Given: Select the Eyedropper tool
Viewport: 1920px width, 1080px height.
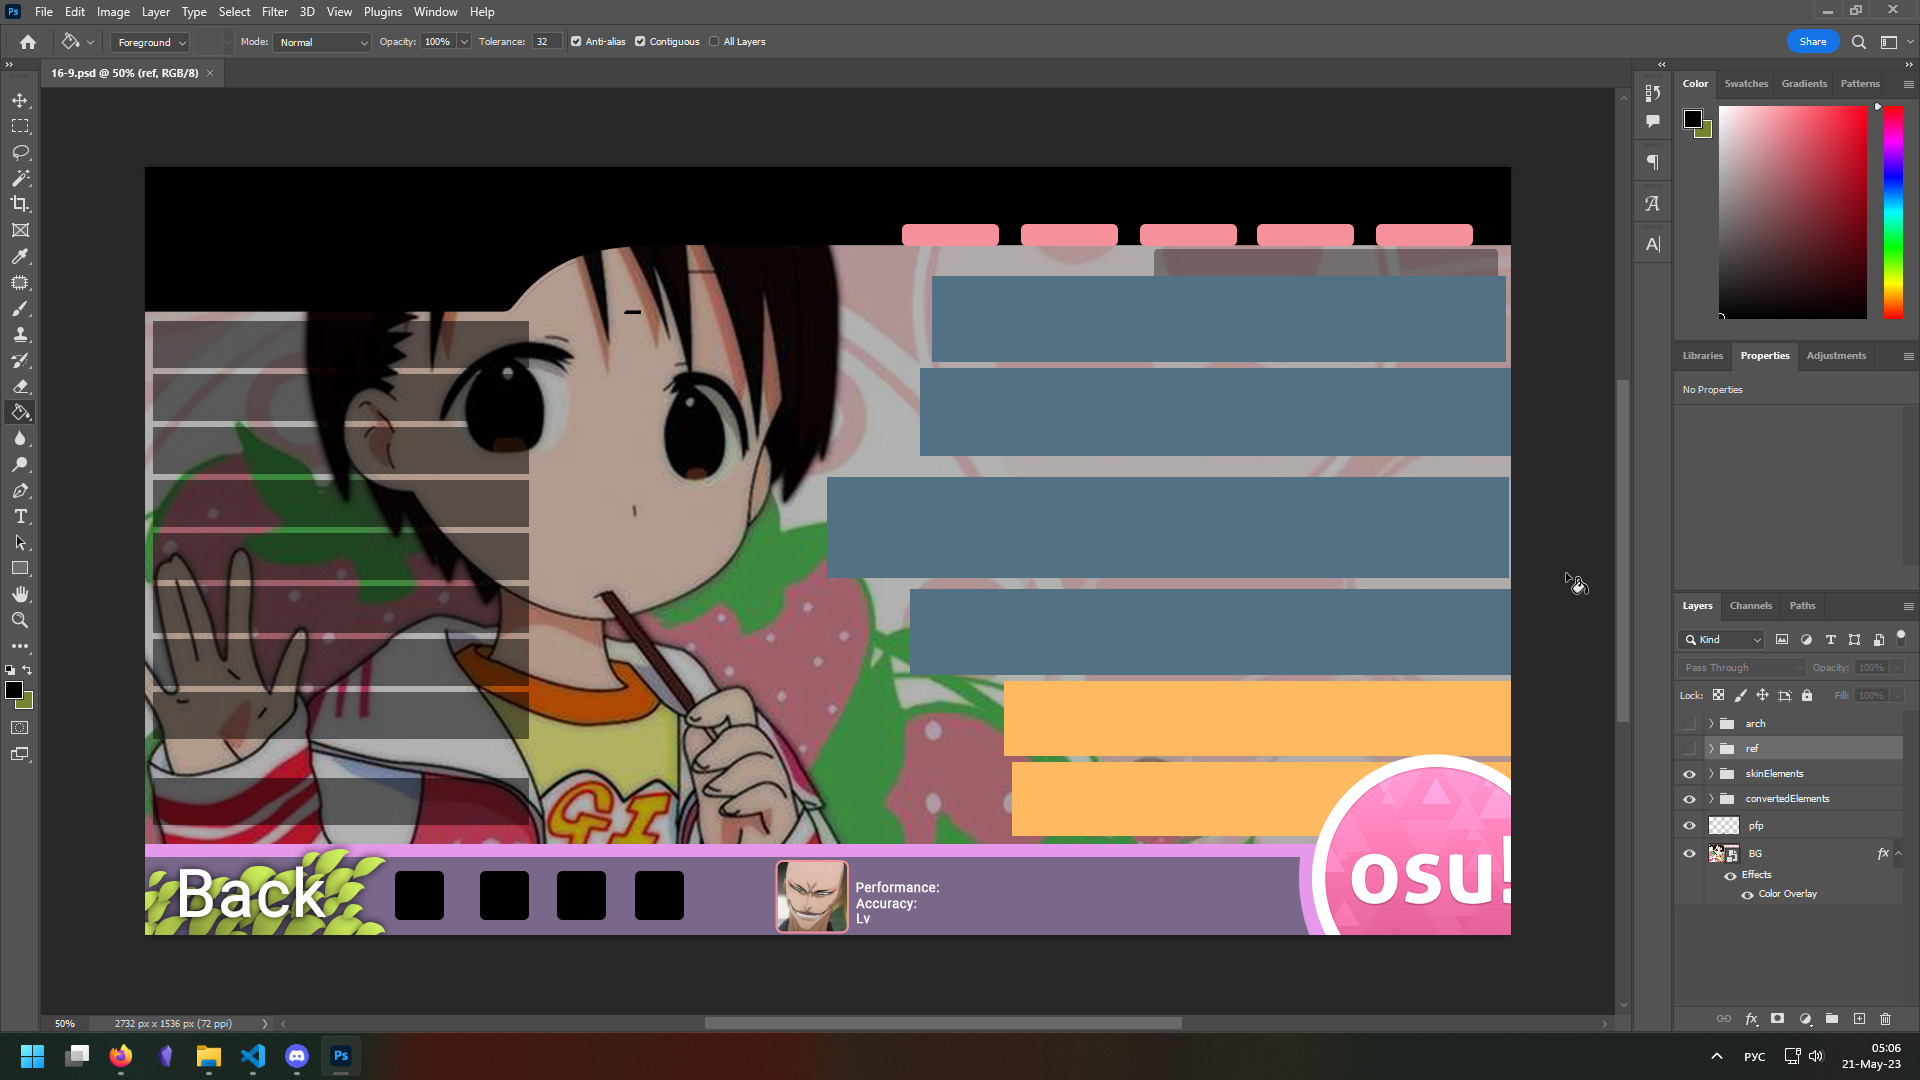Looking at the screenshot, I should tap(20, 257).
